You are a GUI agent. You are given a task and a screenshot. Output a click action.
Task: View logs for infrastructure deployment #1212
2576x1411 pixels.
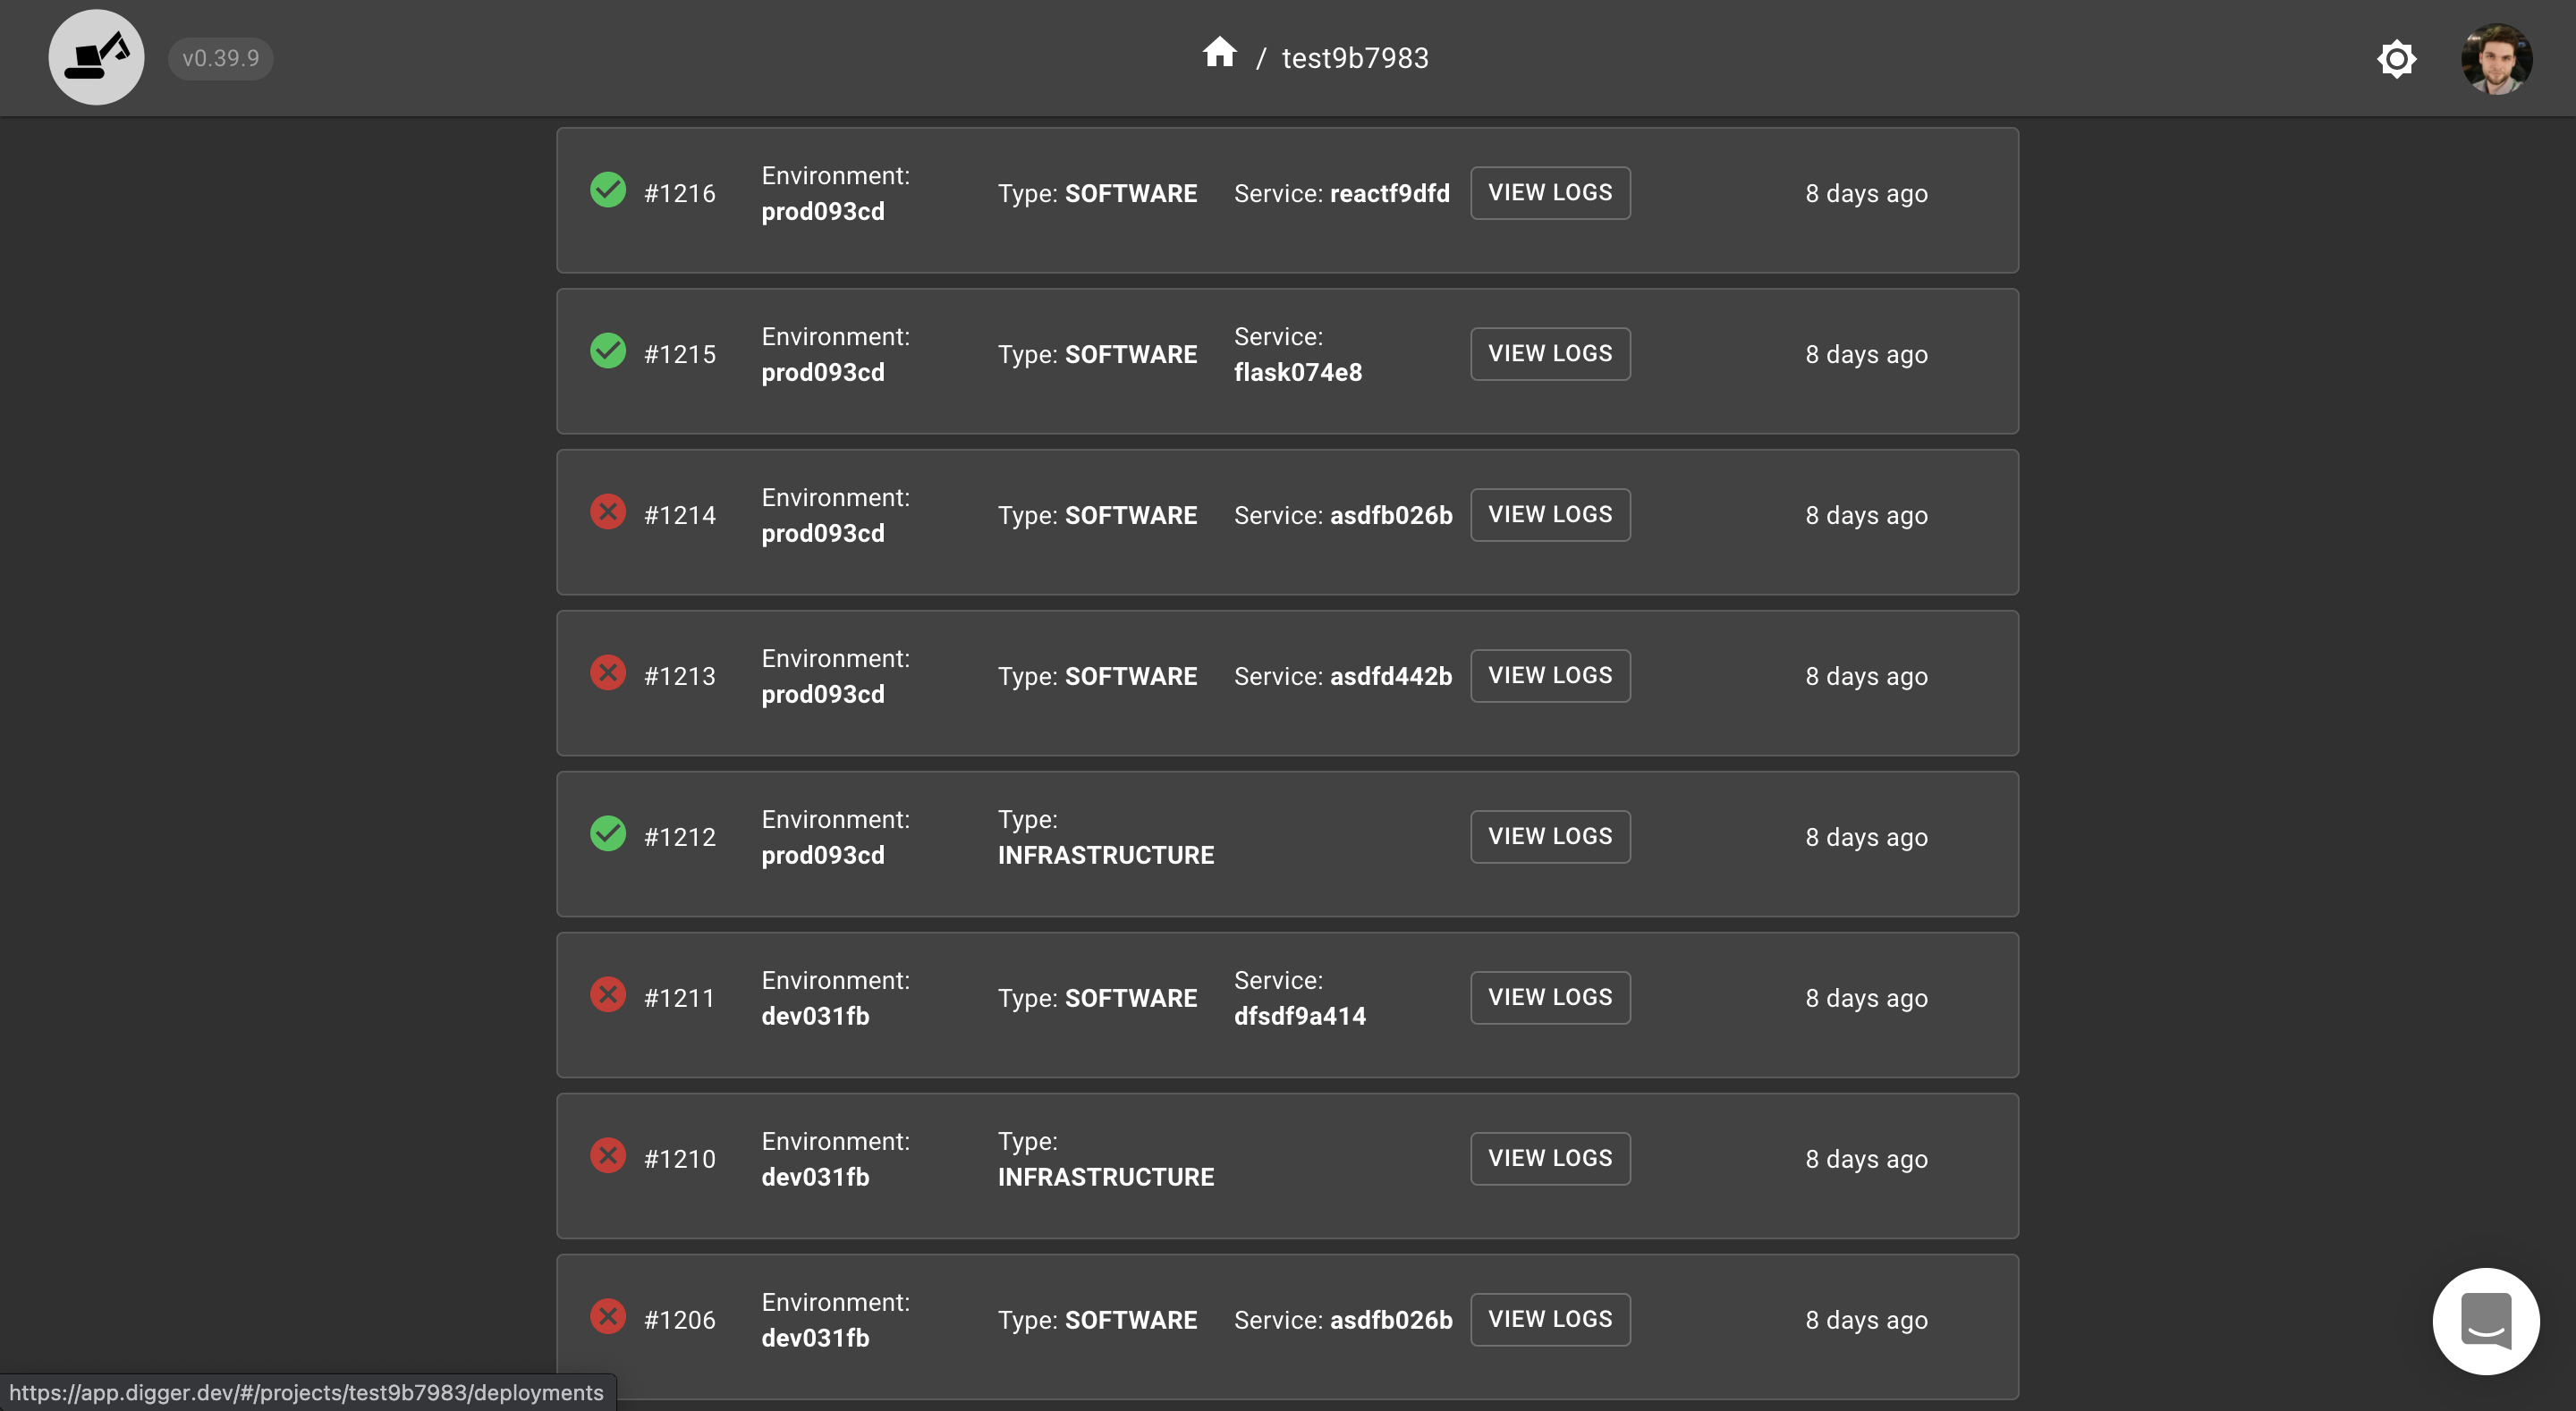click(1549, 837)
